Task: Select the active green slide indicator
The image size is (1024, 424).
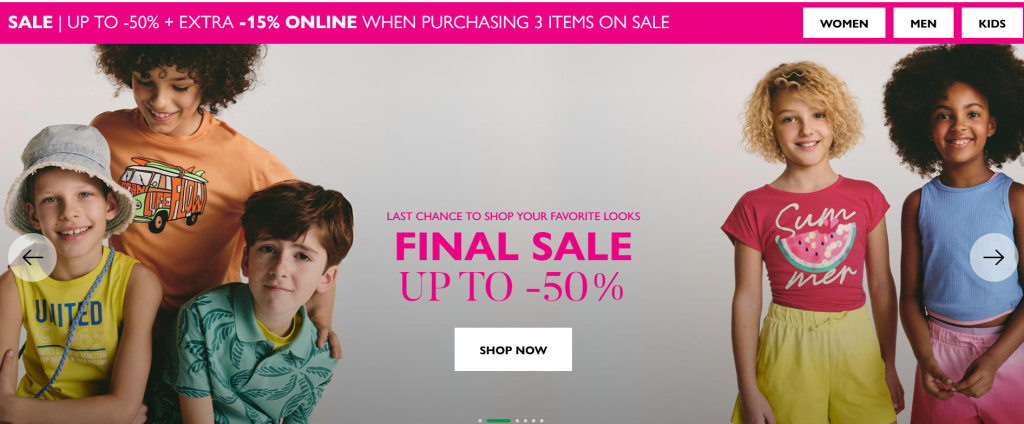Action: click(499, 421)
